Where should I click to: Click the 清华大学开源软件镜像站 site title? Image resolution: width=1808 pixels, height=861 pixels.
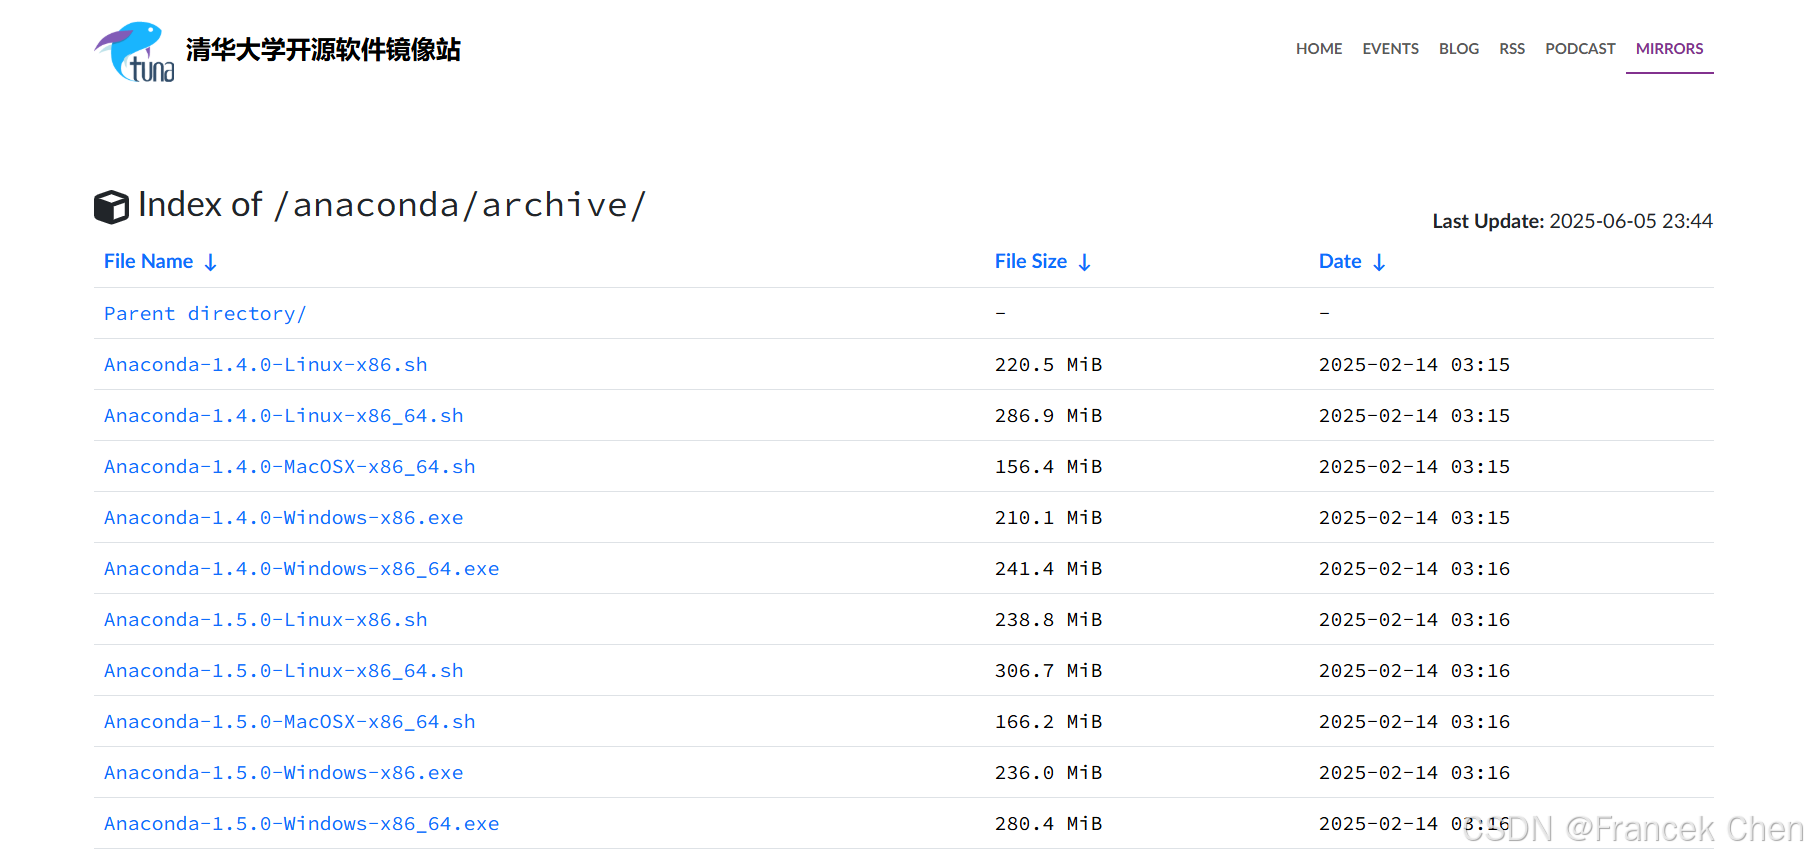(323, 50)
